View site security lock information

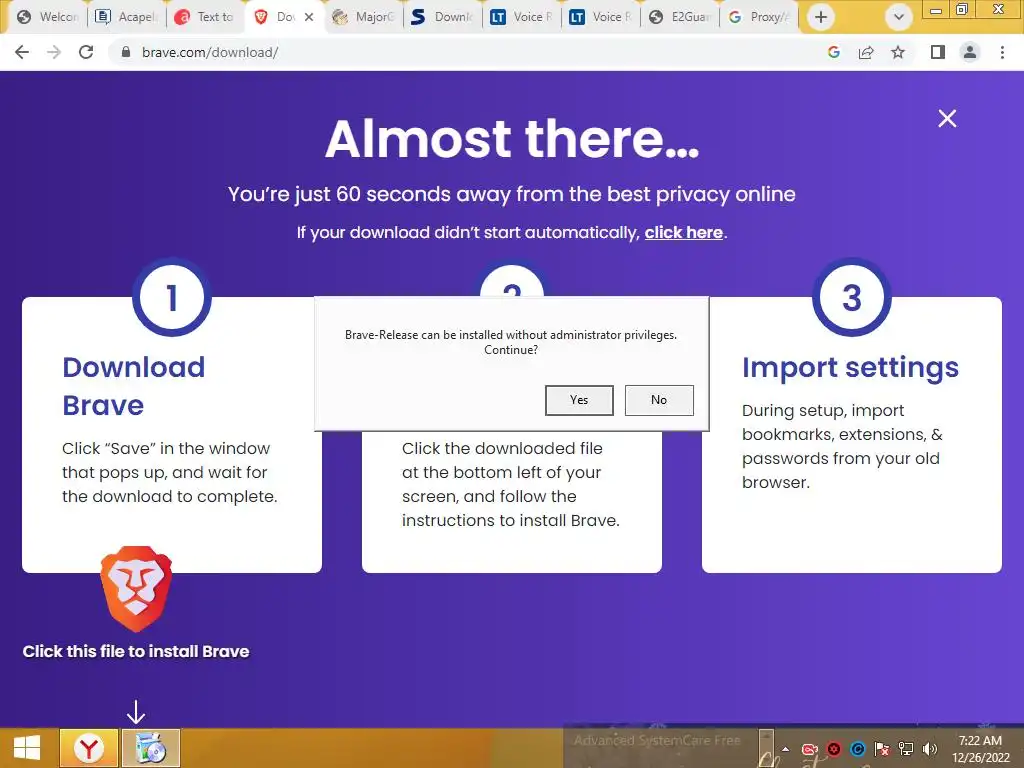pos(126,52)
